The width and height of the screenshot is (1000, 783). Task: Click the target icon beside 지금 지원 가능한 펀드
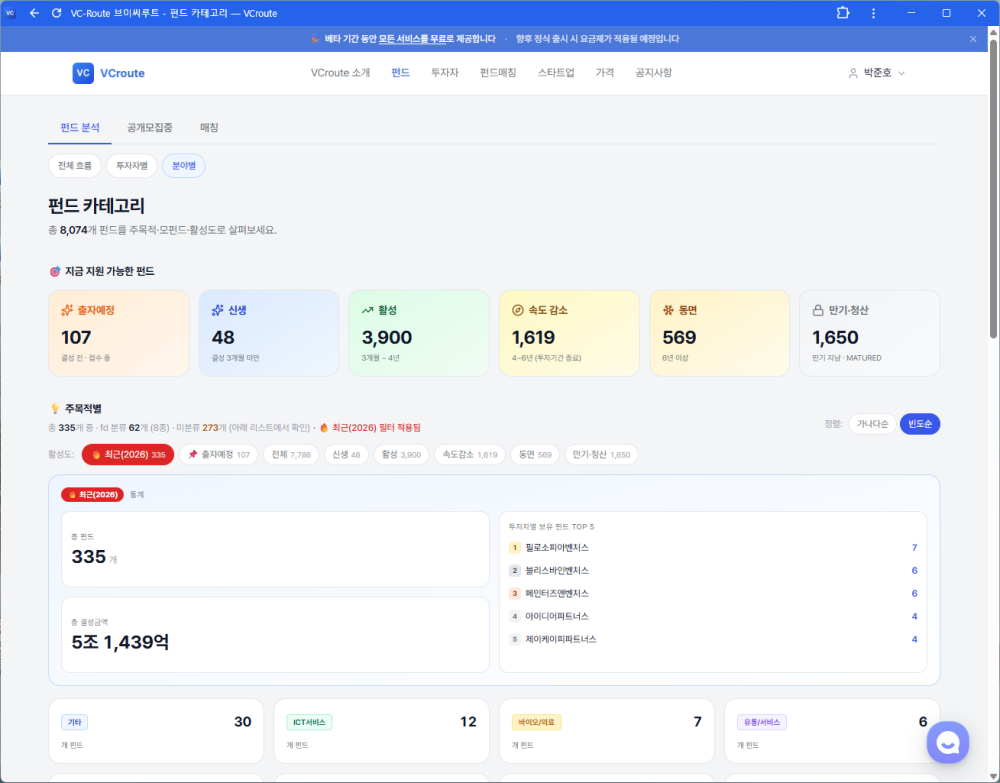coord(55,272)
